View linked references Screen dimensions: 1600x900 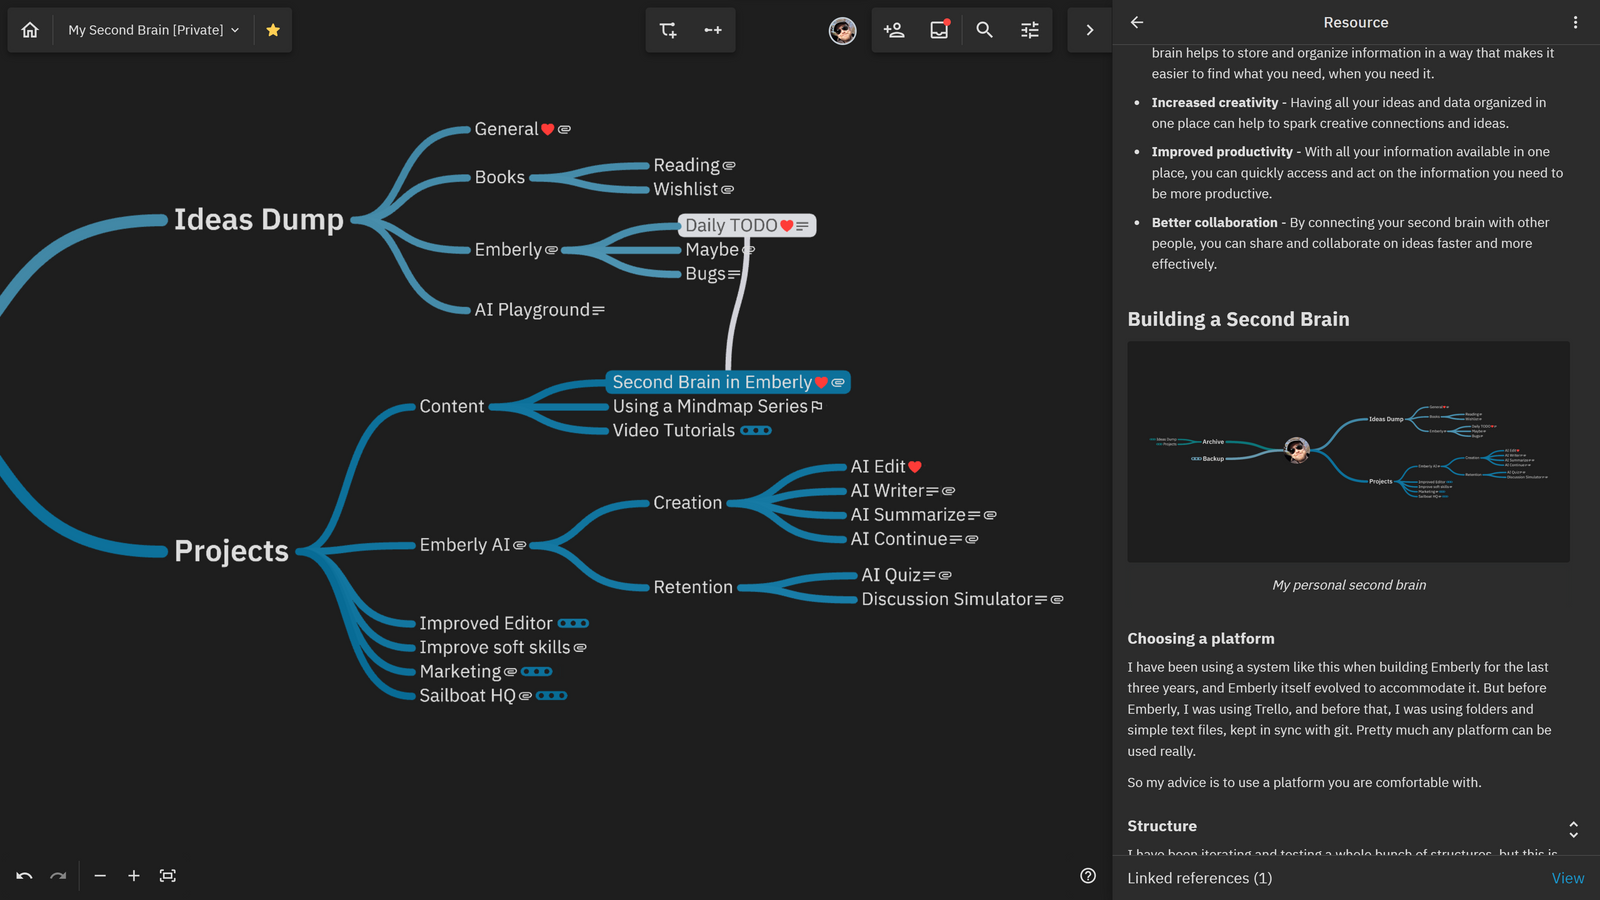pyautogui.click(x=1567, y=878)
